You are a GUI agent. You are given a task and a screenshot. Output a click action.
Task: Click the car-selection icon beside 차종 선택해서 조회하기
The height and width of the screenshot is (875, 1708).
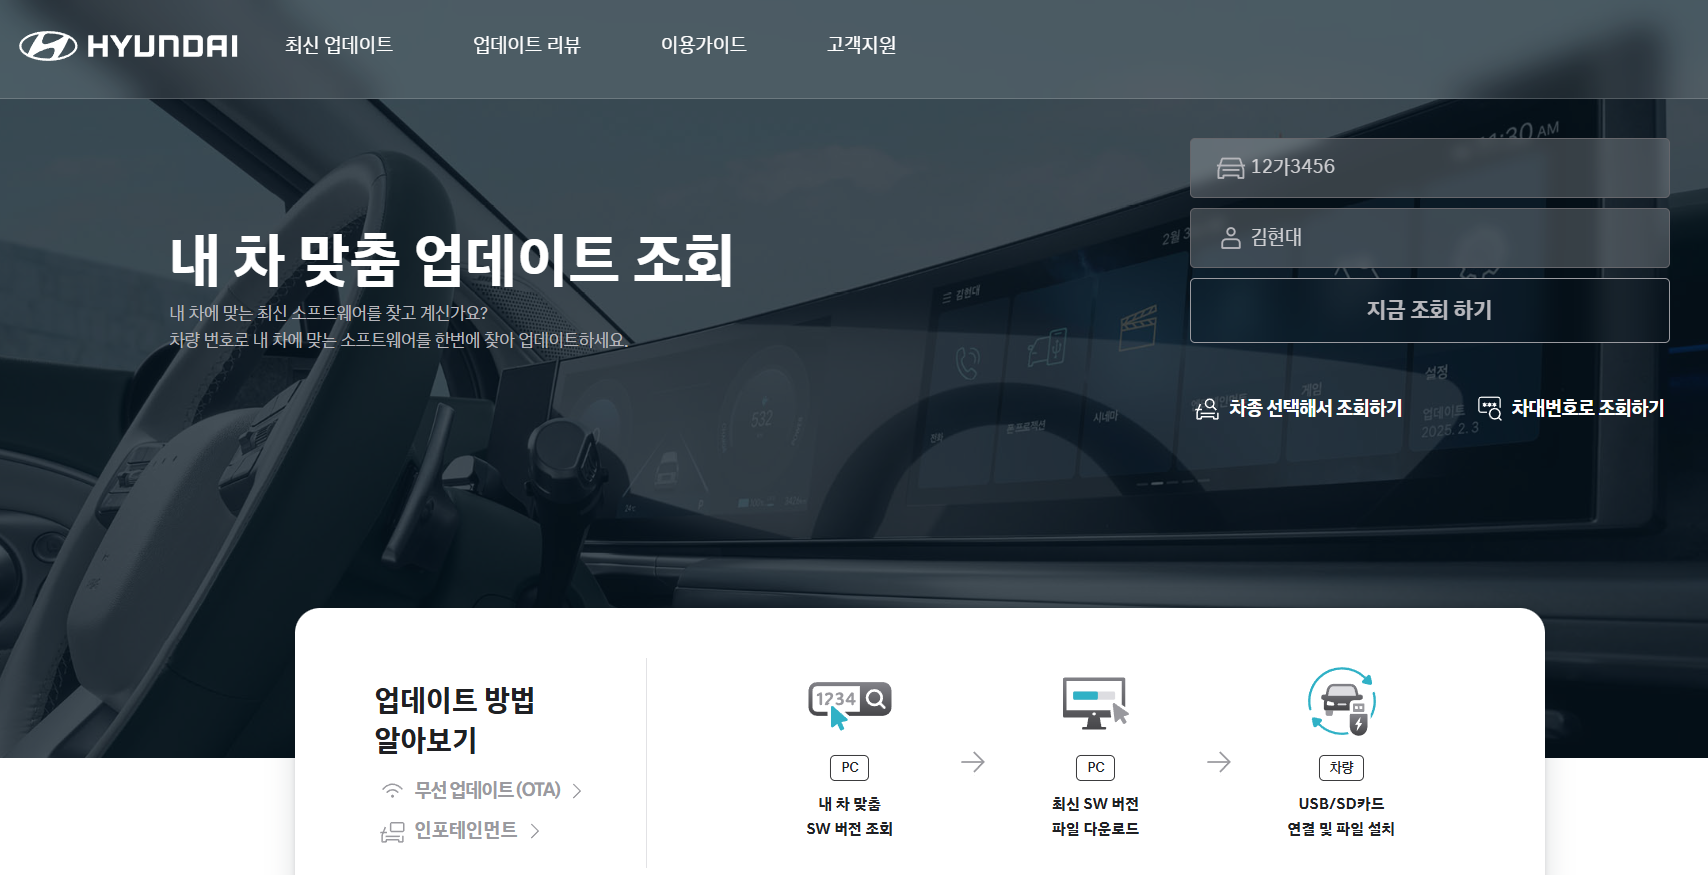coord(1207,408)
